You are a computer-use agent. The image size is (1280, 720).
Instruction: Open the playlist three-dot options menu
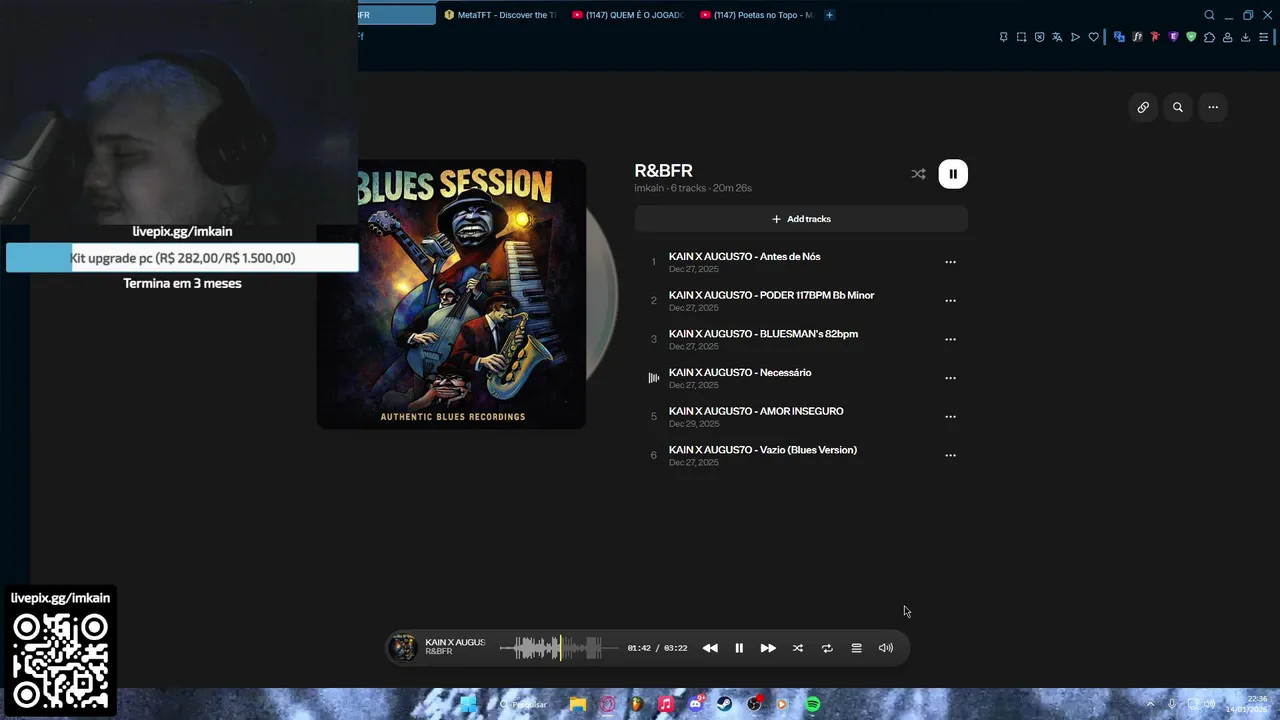pos(1213,107)
